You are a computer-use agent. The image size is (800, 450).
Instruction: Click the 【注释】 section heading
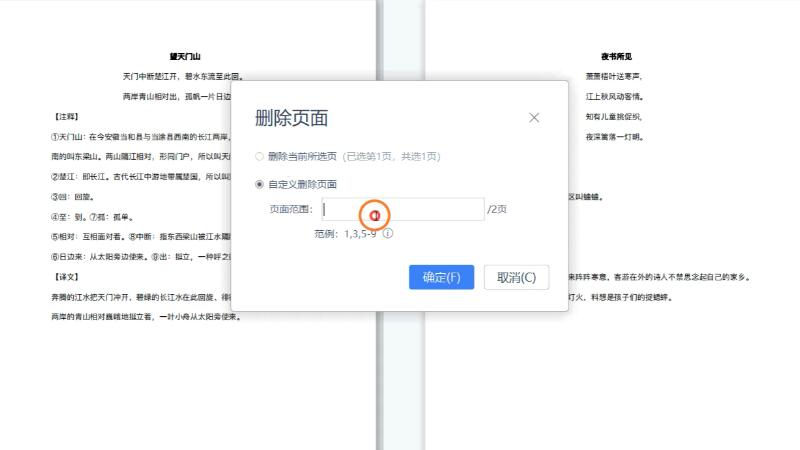tap(67, 116)
